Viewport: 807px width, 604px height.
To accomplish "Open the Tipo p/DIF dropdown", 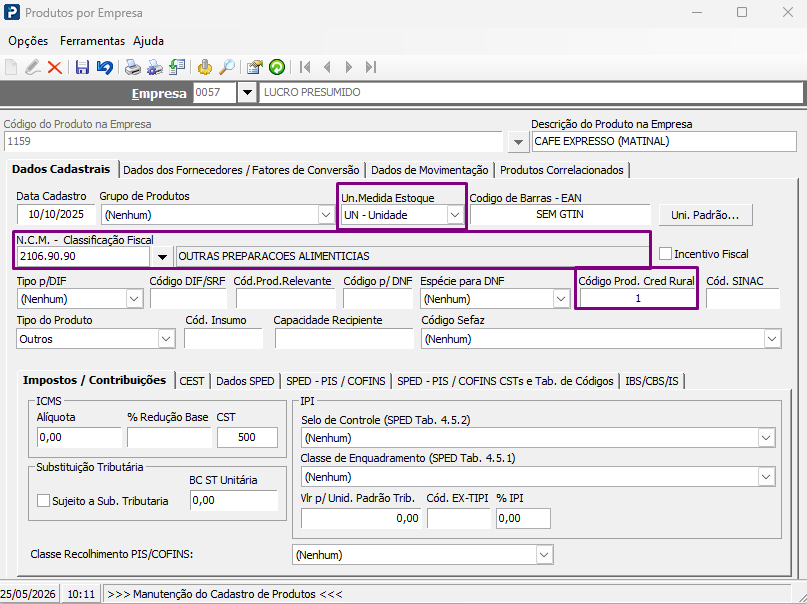I will pyautogui.click(x=134, y=299).
